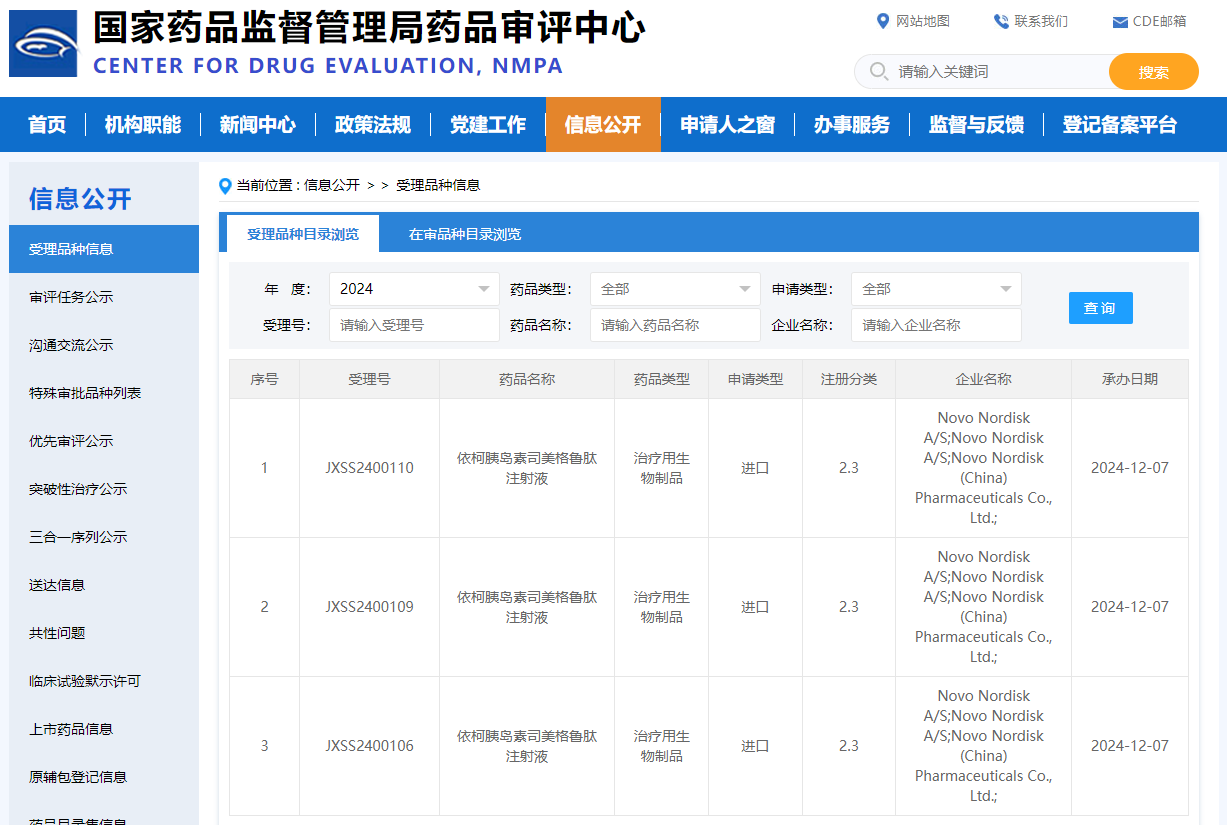Click the 网站地图 link
The height and width of the screenshot is (825, 1227).
click(x=923, y=21)
